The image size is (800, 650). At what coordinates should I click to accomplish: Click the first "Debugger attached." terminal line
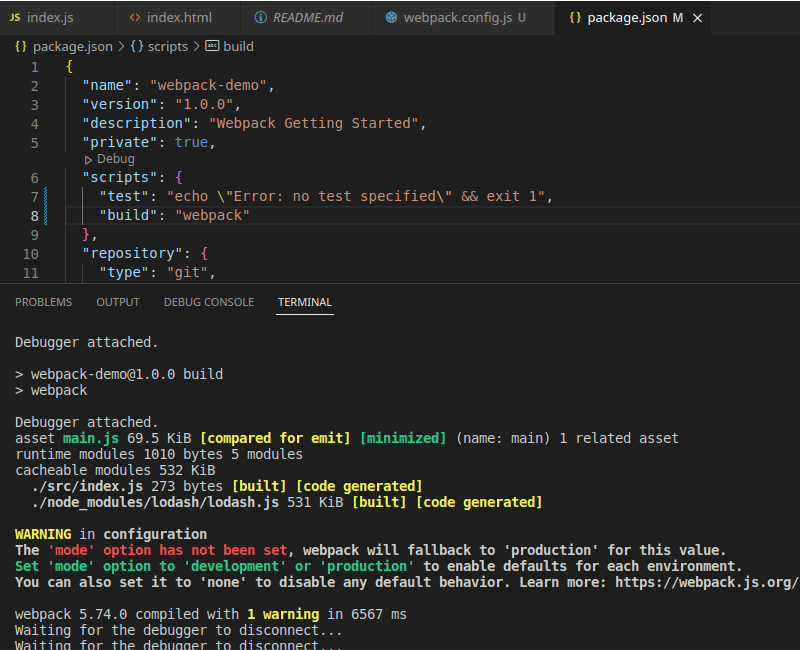(87, 342)
